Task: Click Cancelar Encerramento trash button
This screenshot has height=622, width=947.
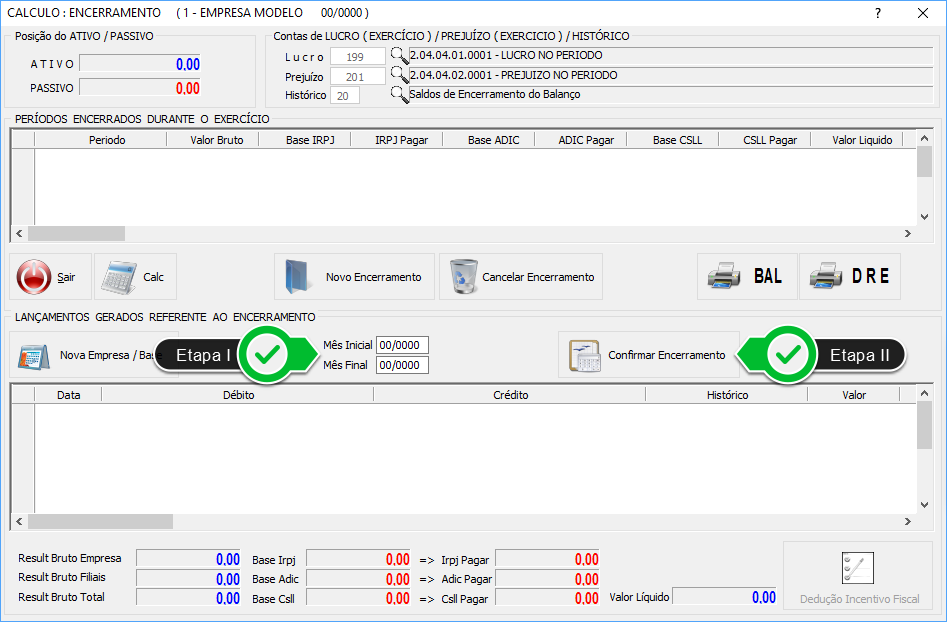Action: (520, 277)
